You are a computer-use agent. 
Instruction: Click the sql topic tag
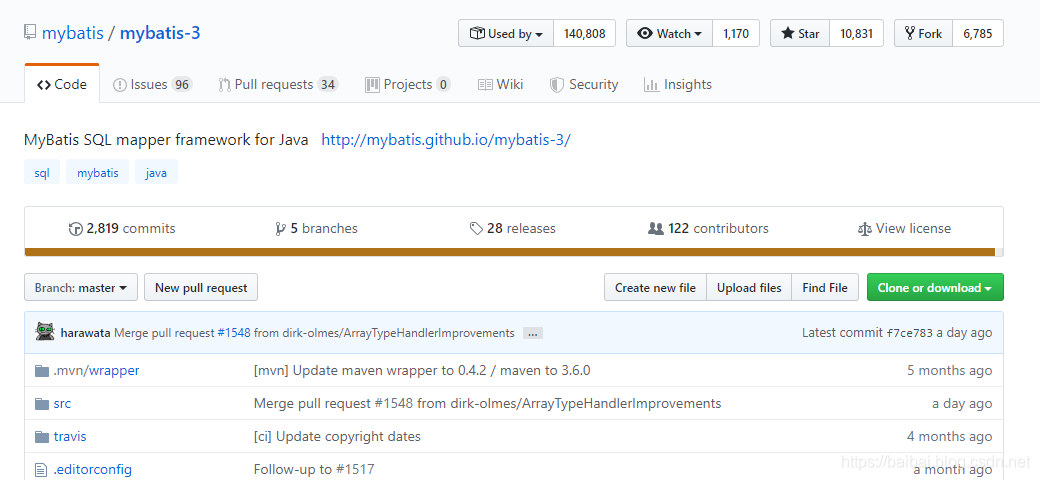tap(42, 173)
